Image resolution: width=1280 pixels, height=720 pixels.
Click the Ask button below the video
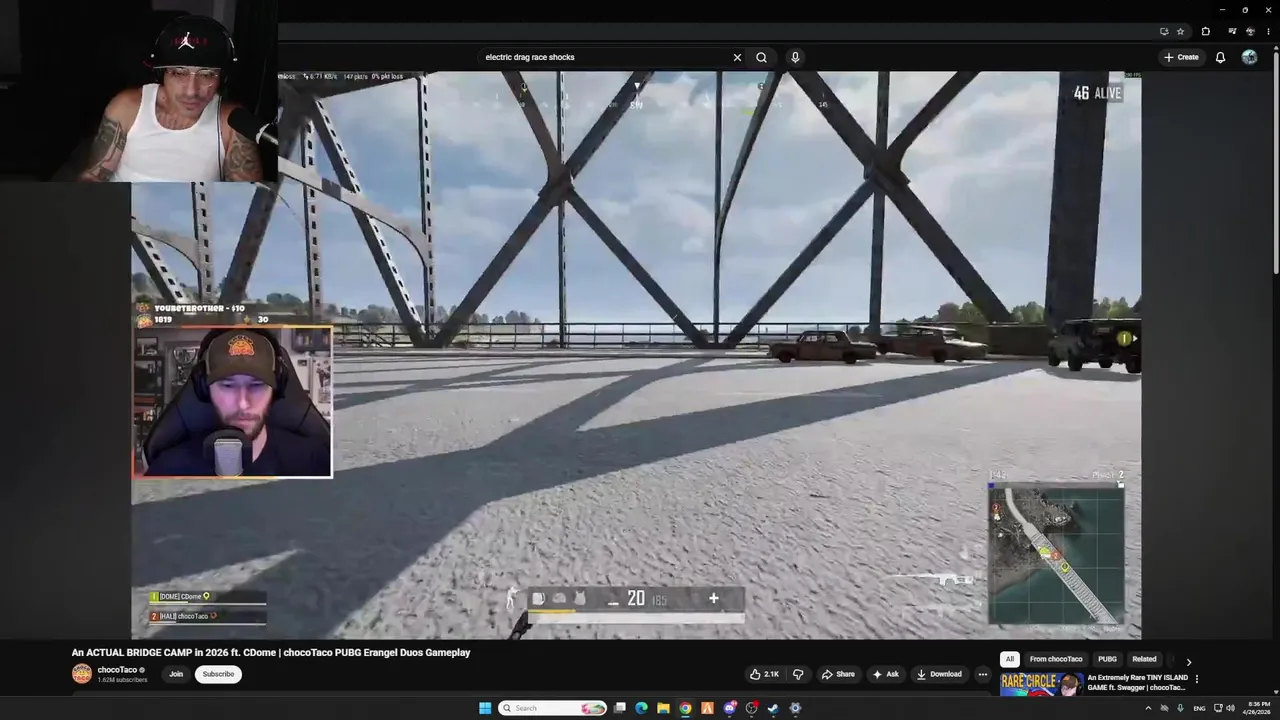point(886,674)
